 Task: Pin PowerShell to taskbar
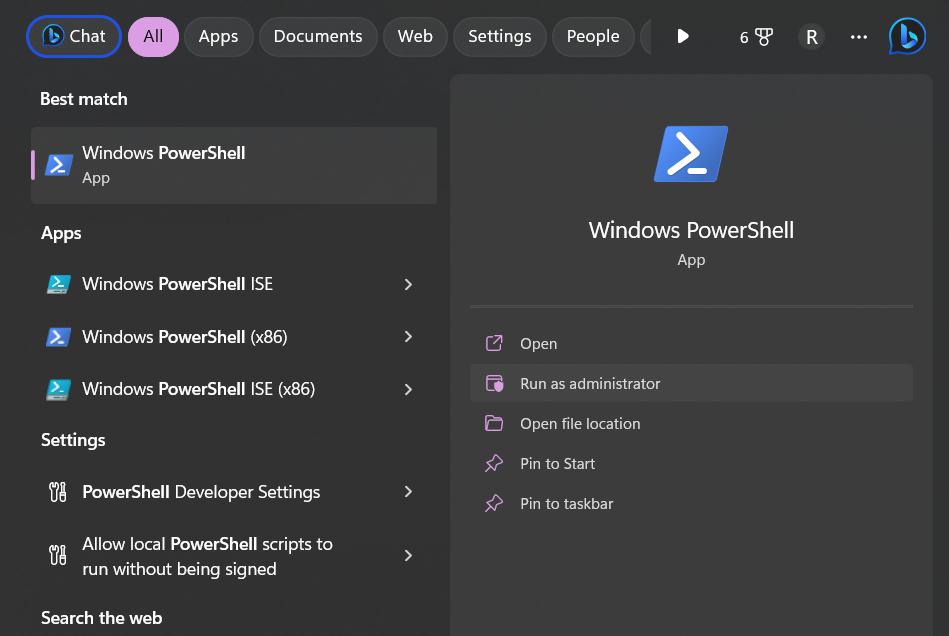[566, 504]
